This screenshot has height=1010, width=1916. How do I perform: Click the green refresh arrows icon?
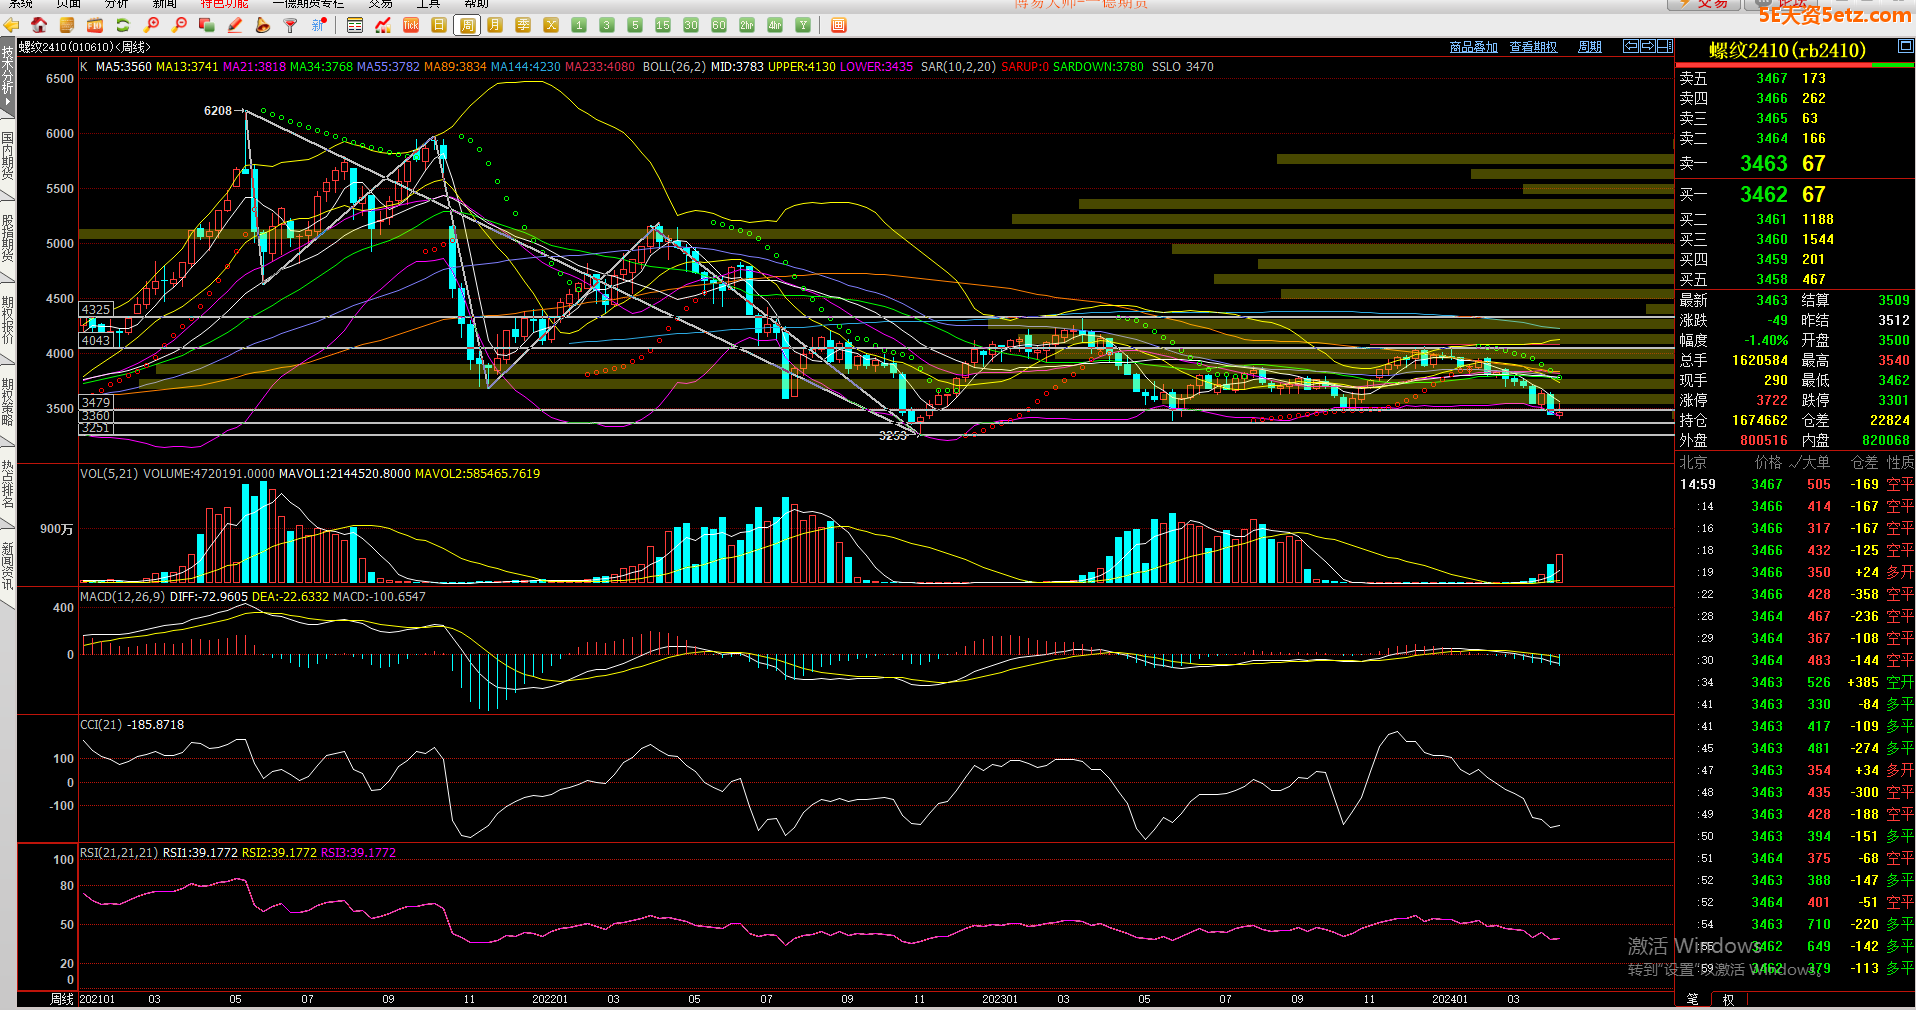tap(123, 25)
